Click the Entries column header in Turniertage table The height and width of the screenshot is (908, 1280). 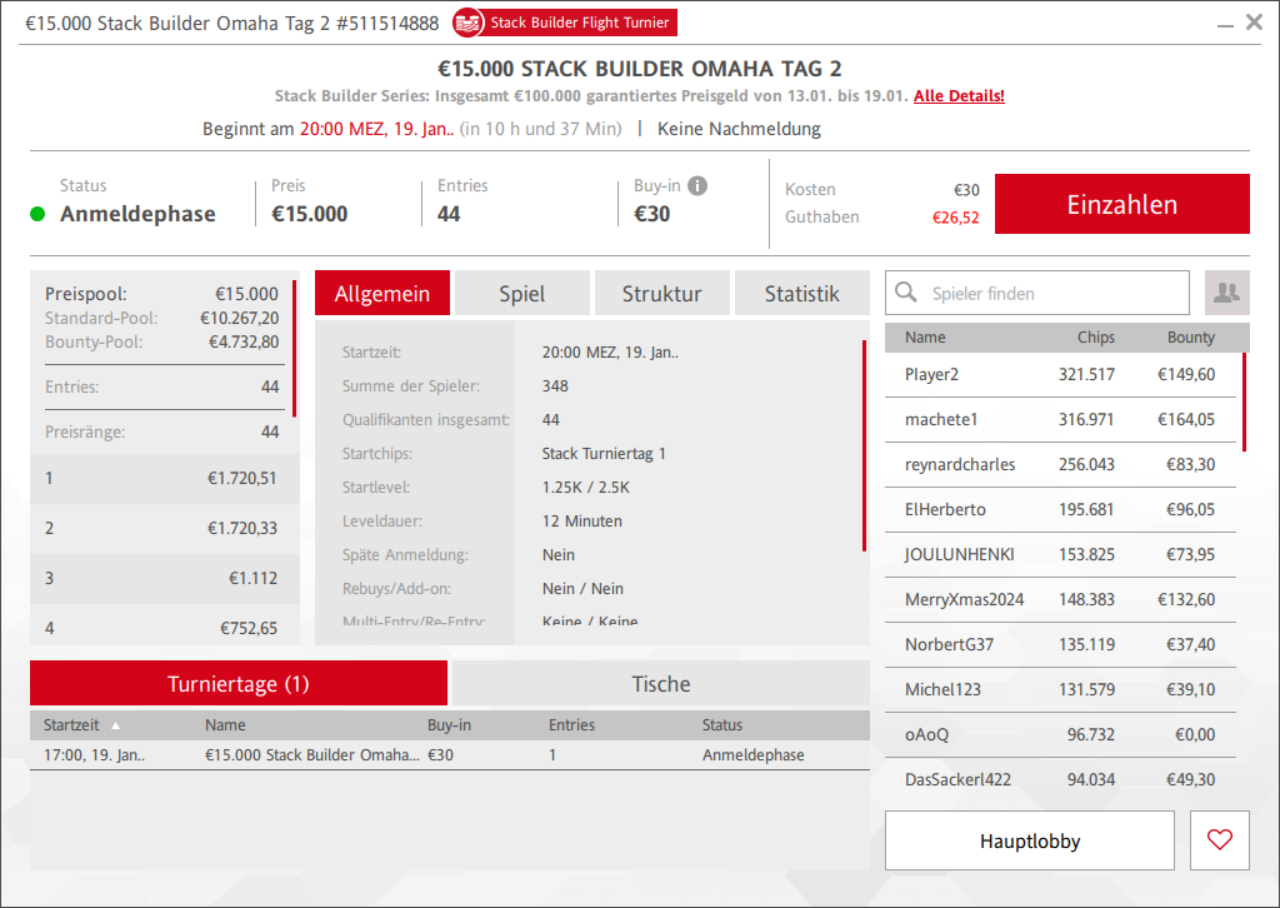click(572, 725)
